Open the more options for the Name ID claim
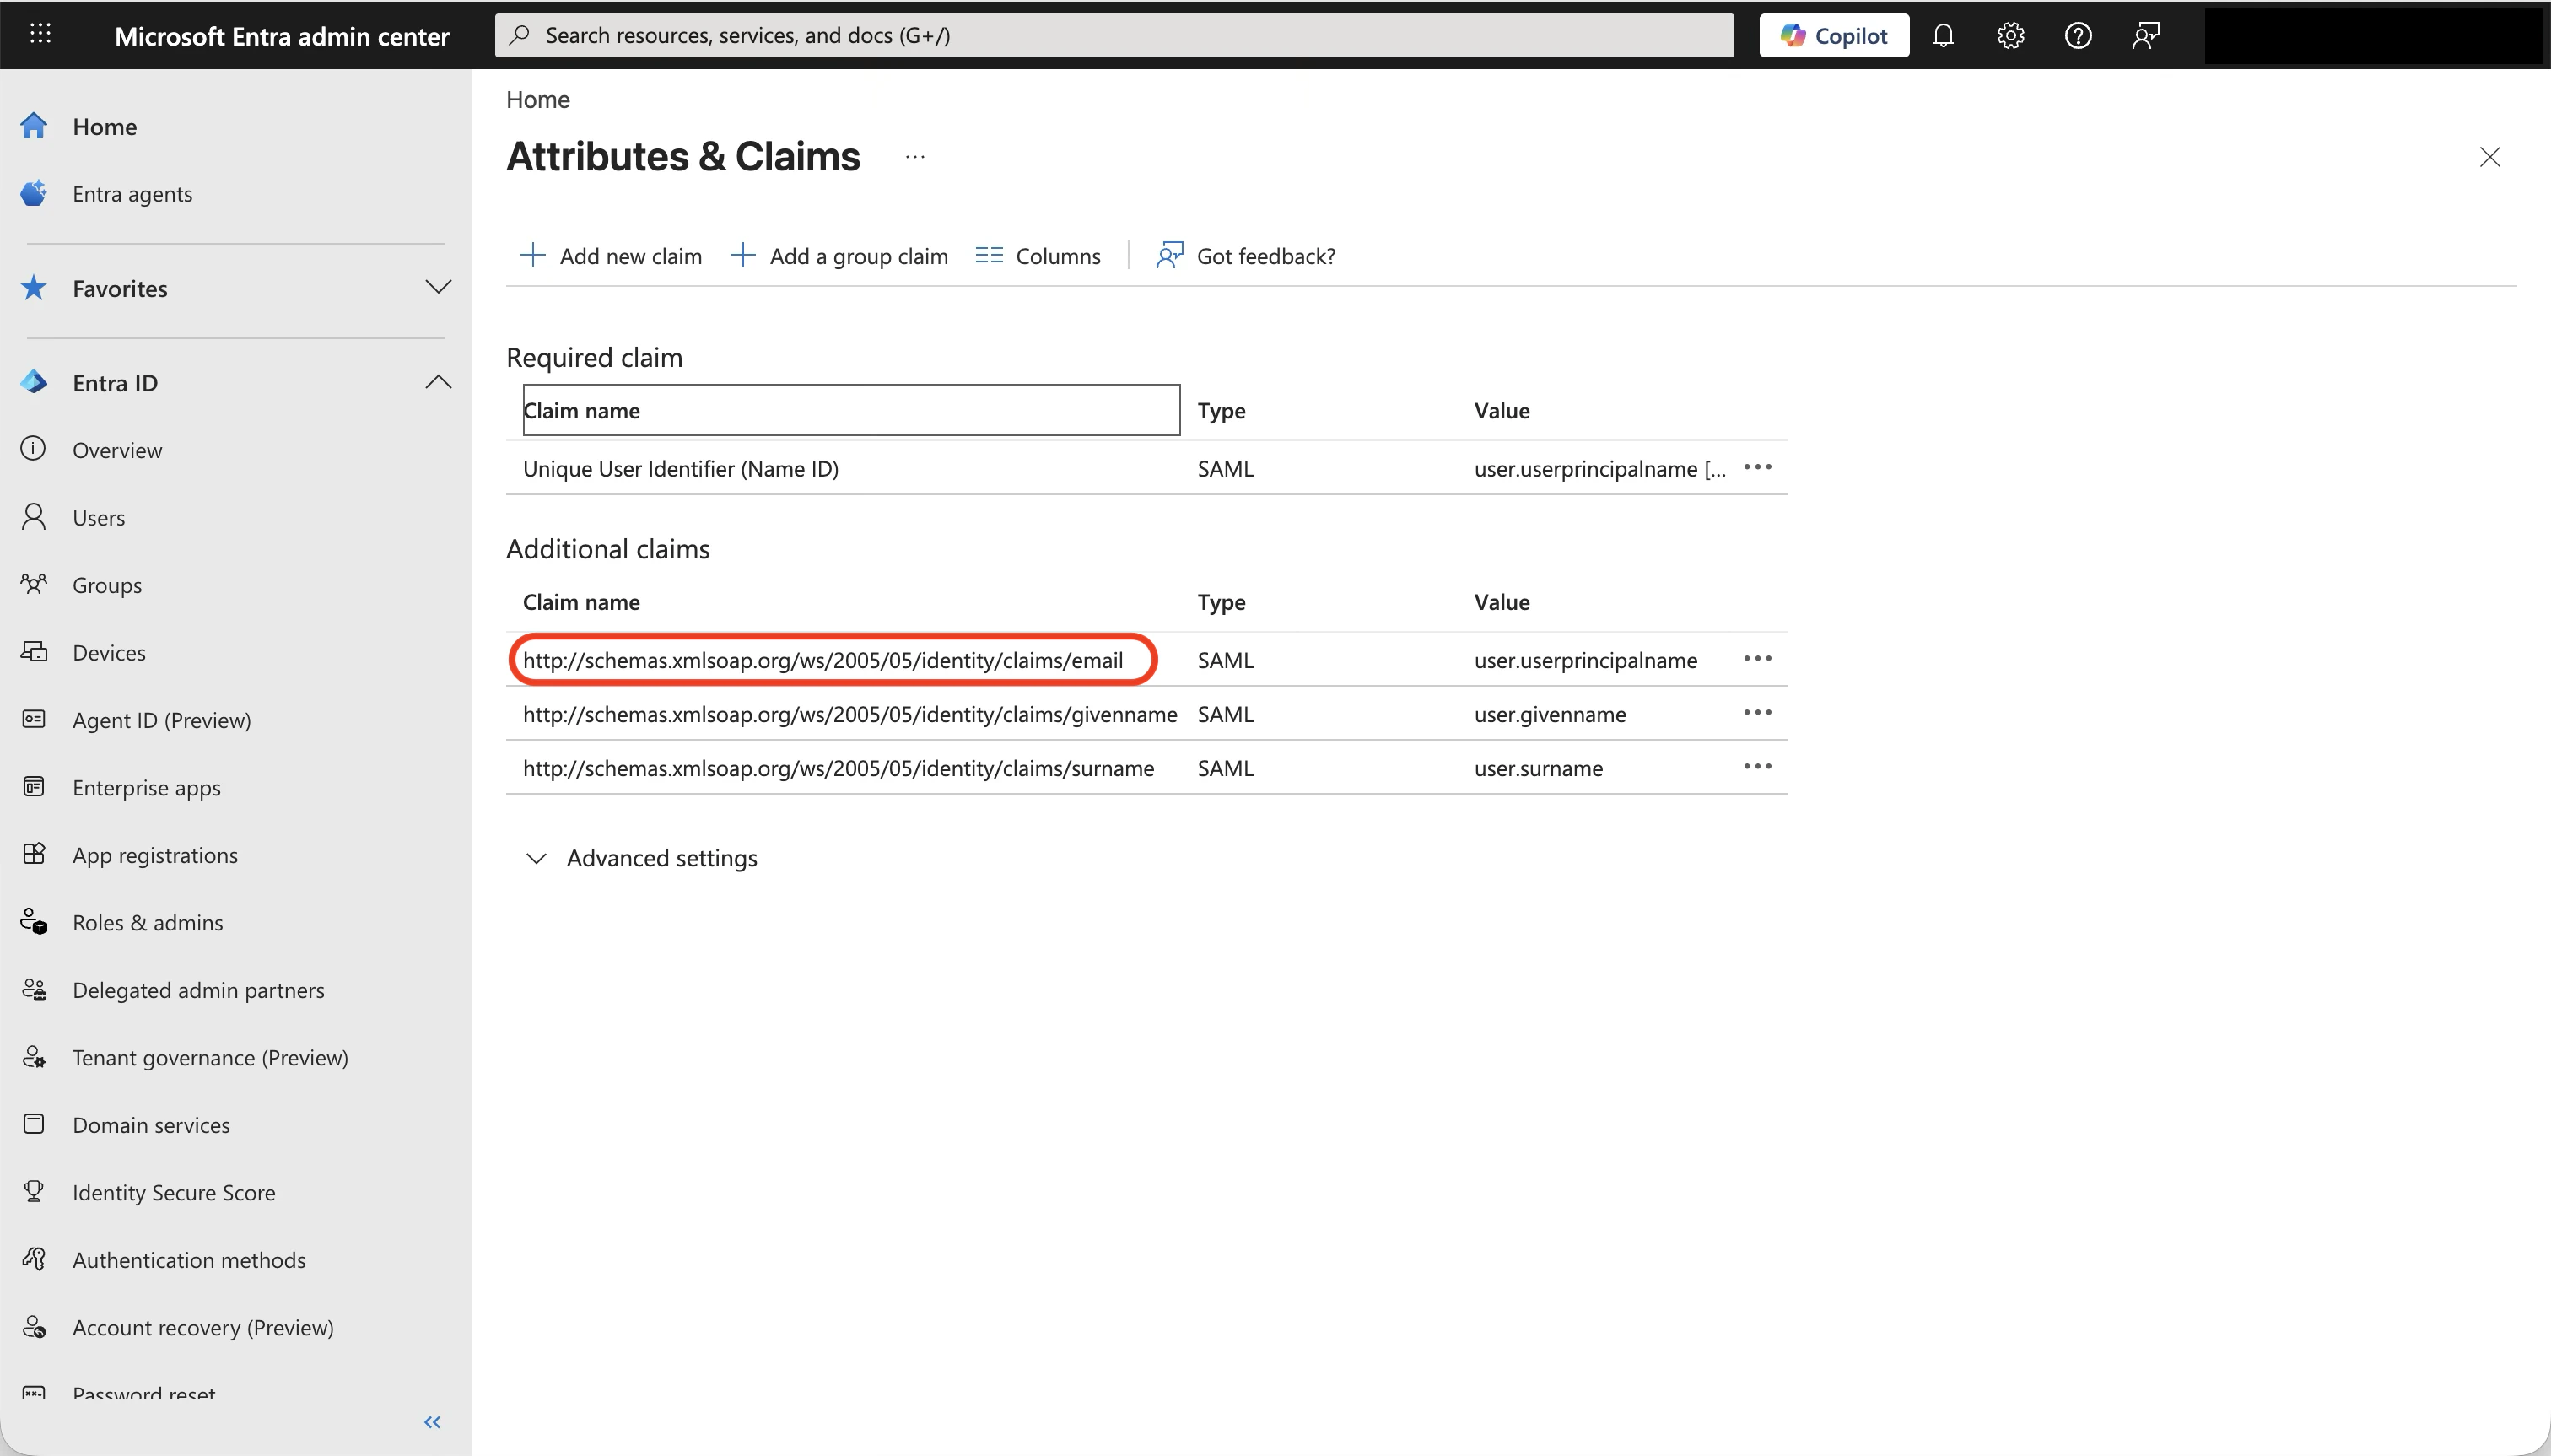Screen dimensions: 2551x1456 click(1757, 467)
